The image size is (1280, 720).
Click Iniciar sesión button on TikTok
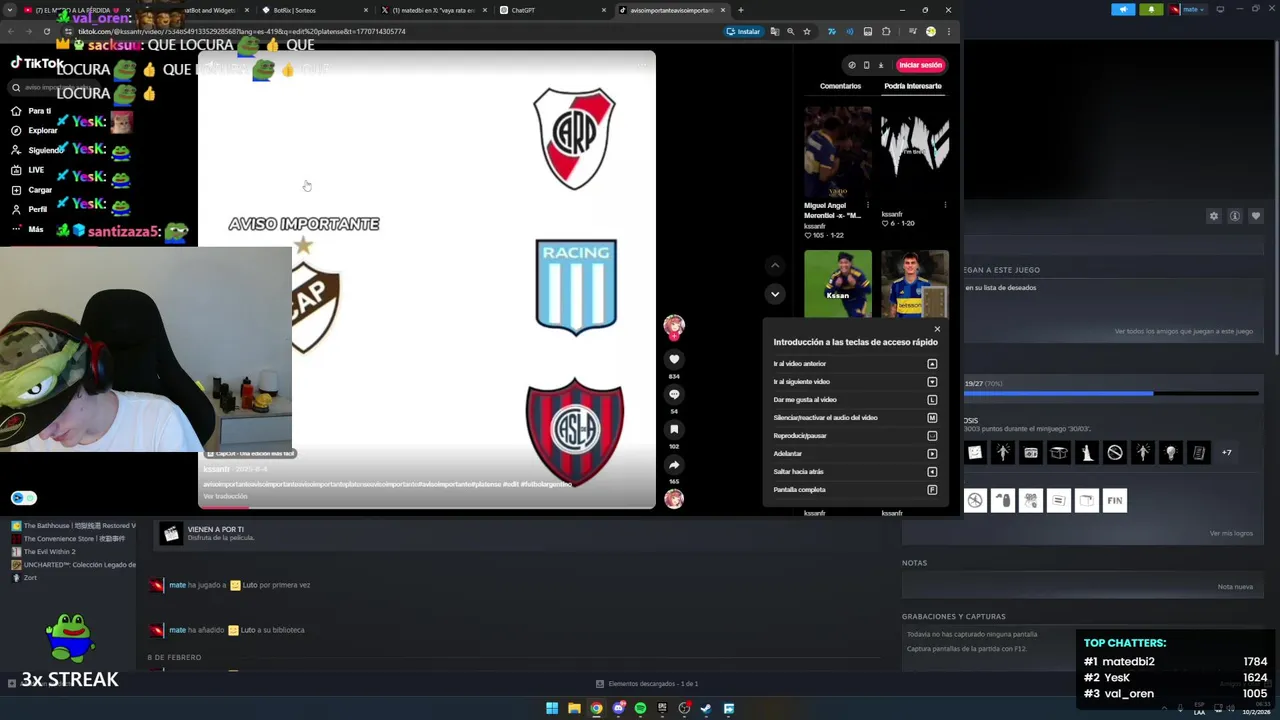tap(920, 65)
